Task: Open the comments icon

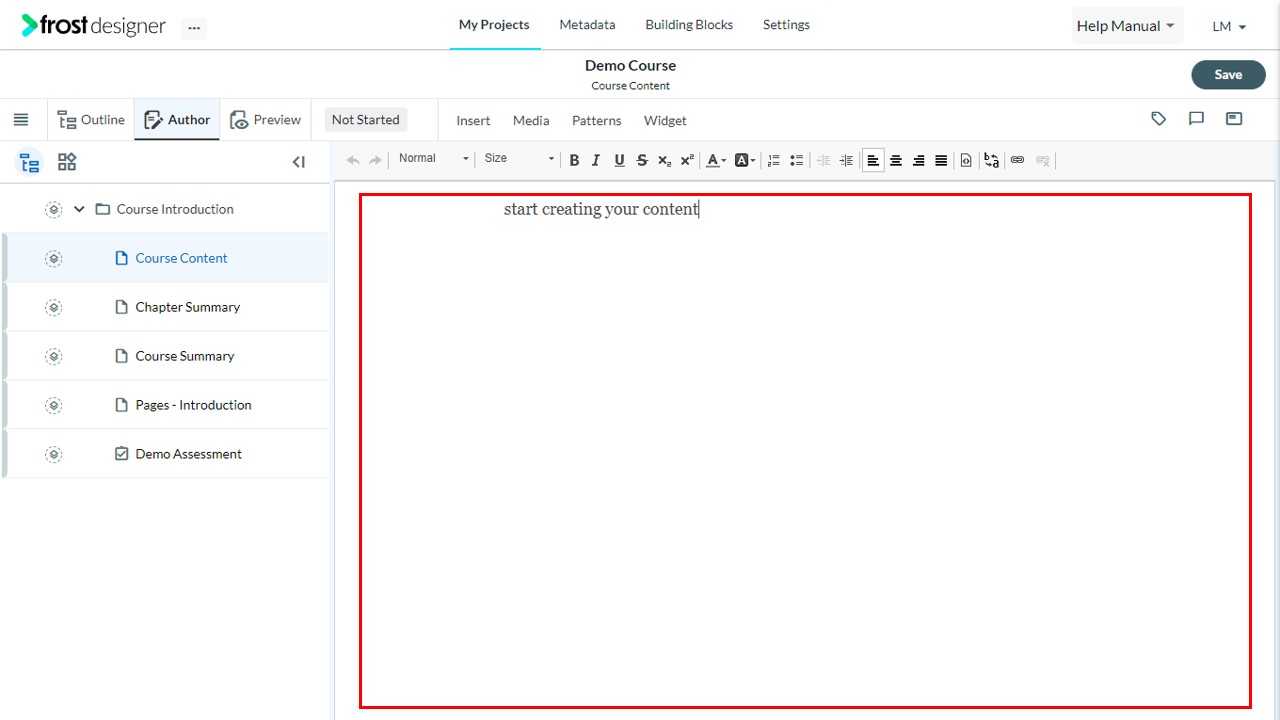Action: [x=1196, y=119]
